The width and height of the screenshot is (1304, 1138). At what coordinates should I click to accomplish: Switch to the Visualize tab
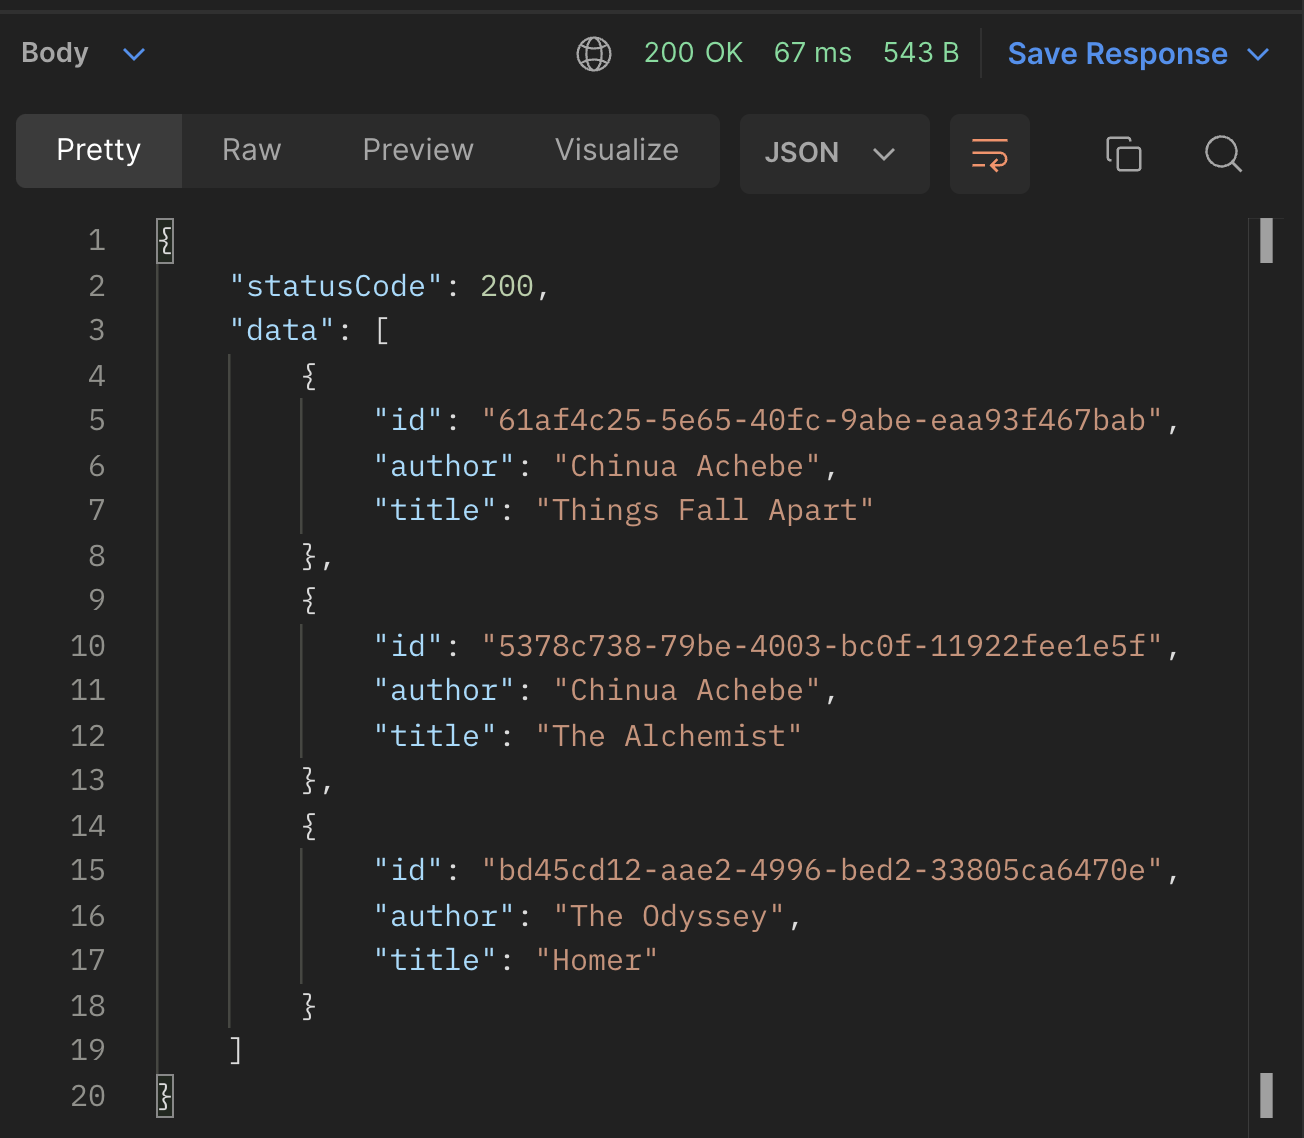(x=617, y=151)
